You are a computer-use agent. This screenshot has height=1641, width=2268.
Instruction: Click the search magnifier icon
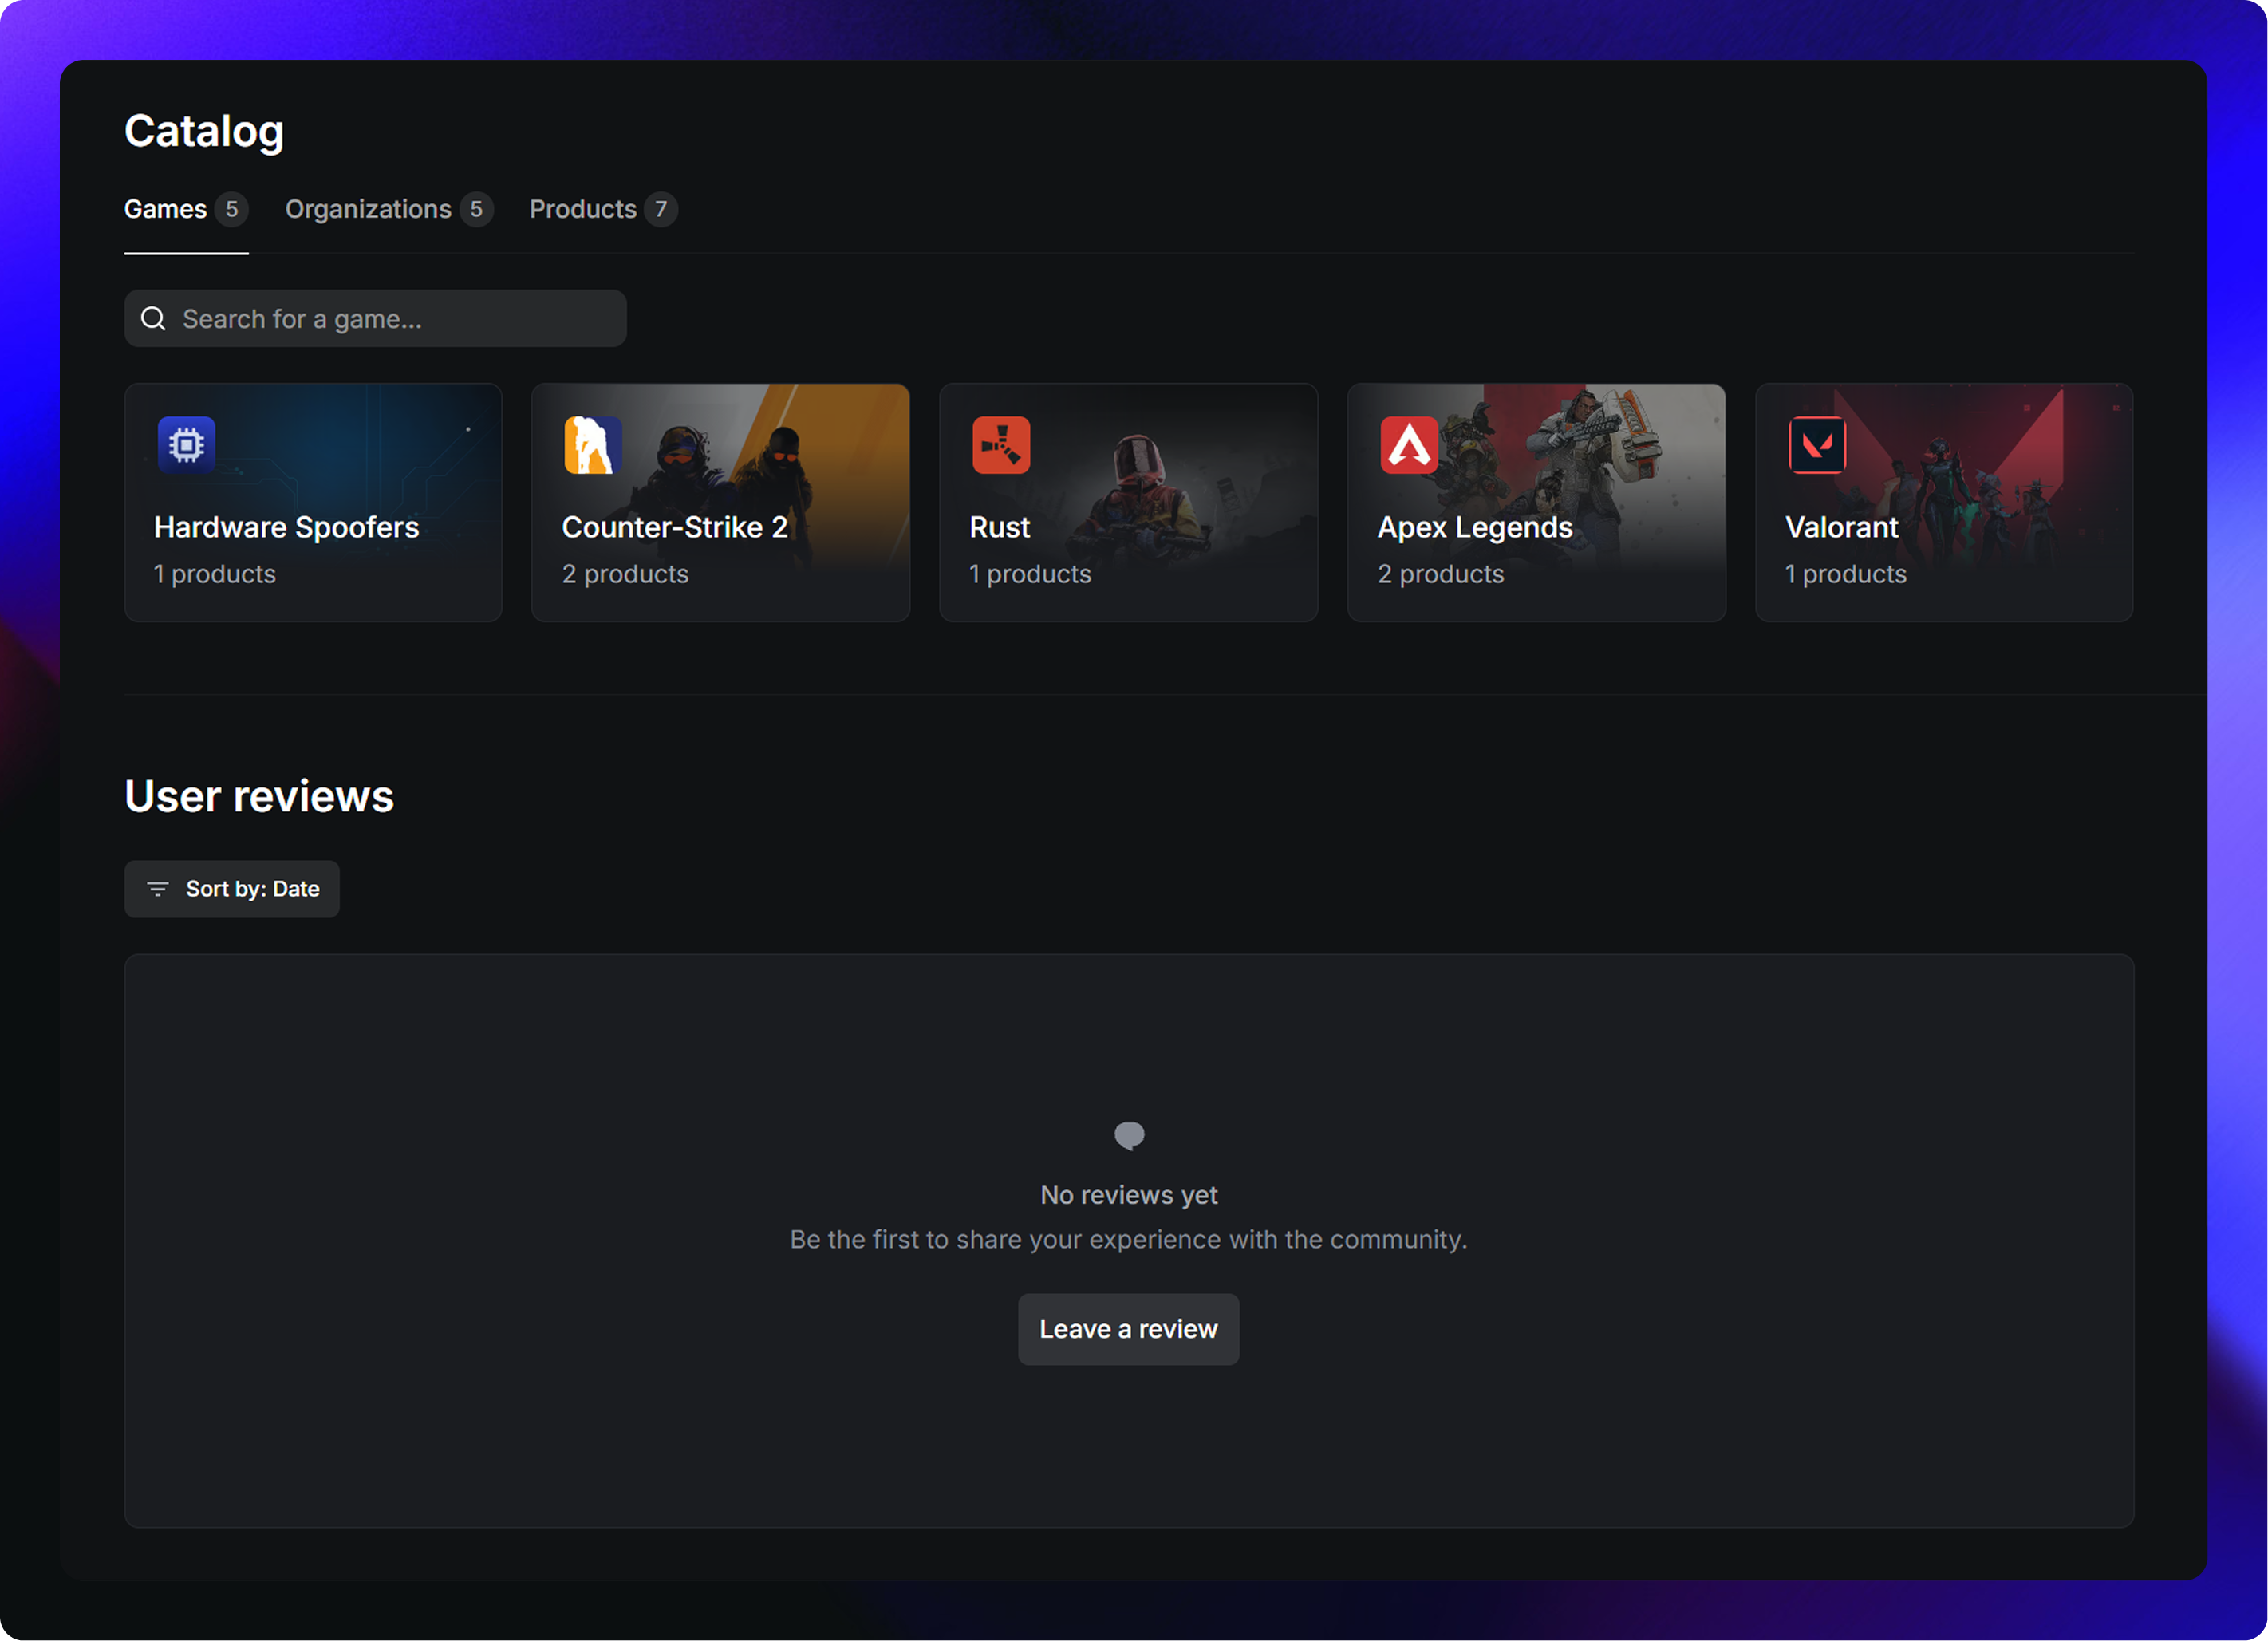[x=153, y=319]
